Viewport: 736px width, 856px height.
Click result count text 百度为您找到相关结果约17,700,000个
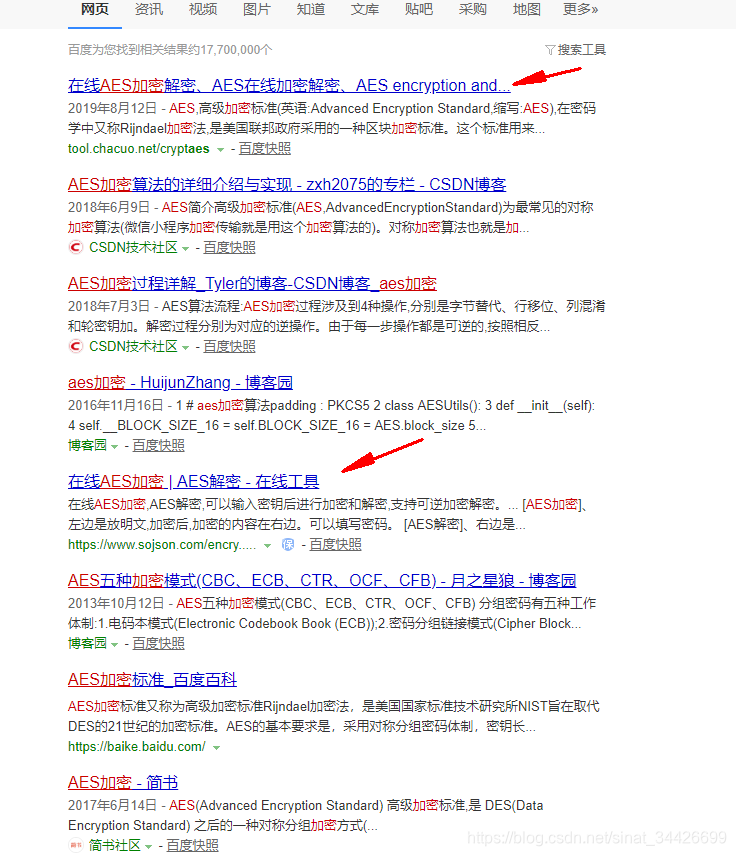point(170,50)
